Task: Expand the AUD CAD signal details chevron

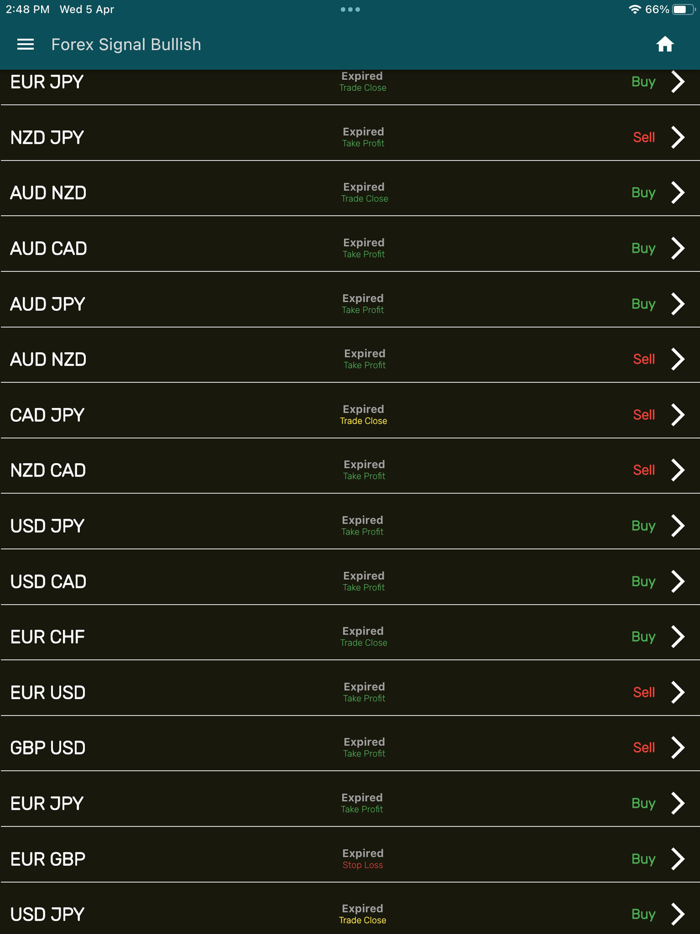Action: pos(676,248)
